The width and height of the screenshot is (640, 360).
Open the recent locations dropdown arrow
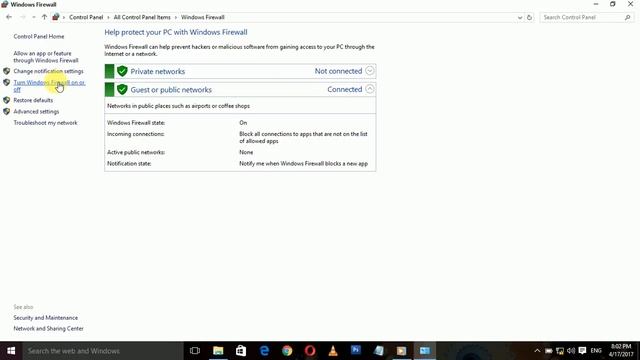tap(33, 17)
